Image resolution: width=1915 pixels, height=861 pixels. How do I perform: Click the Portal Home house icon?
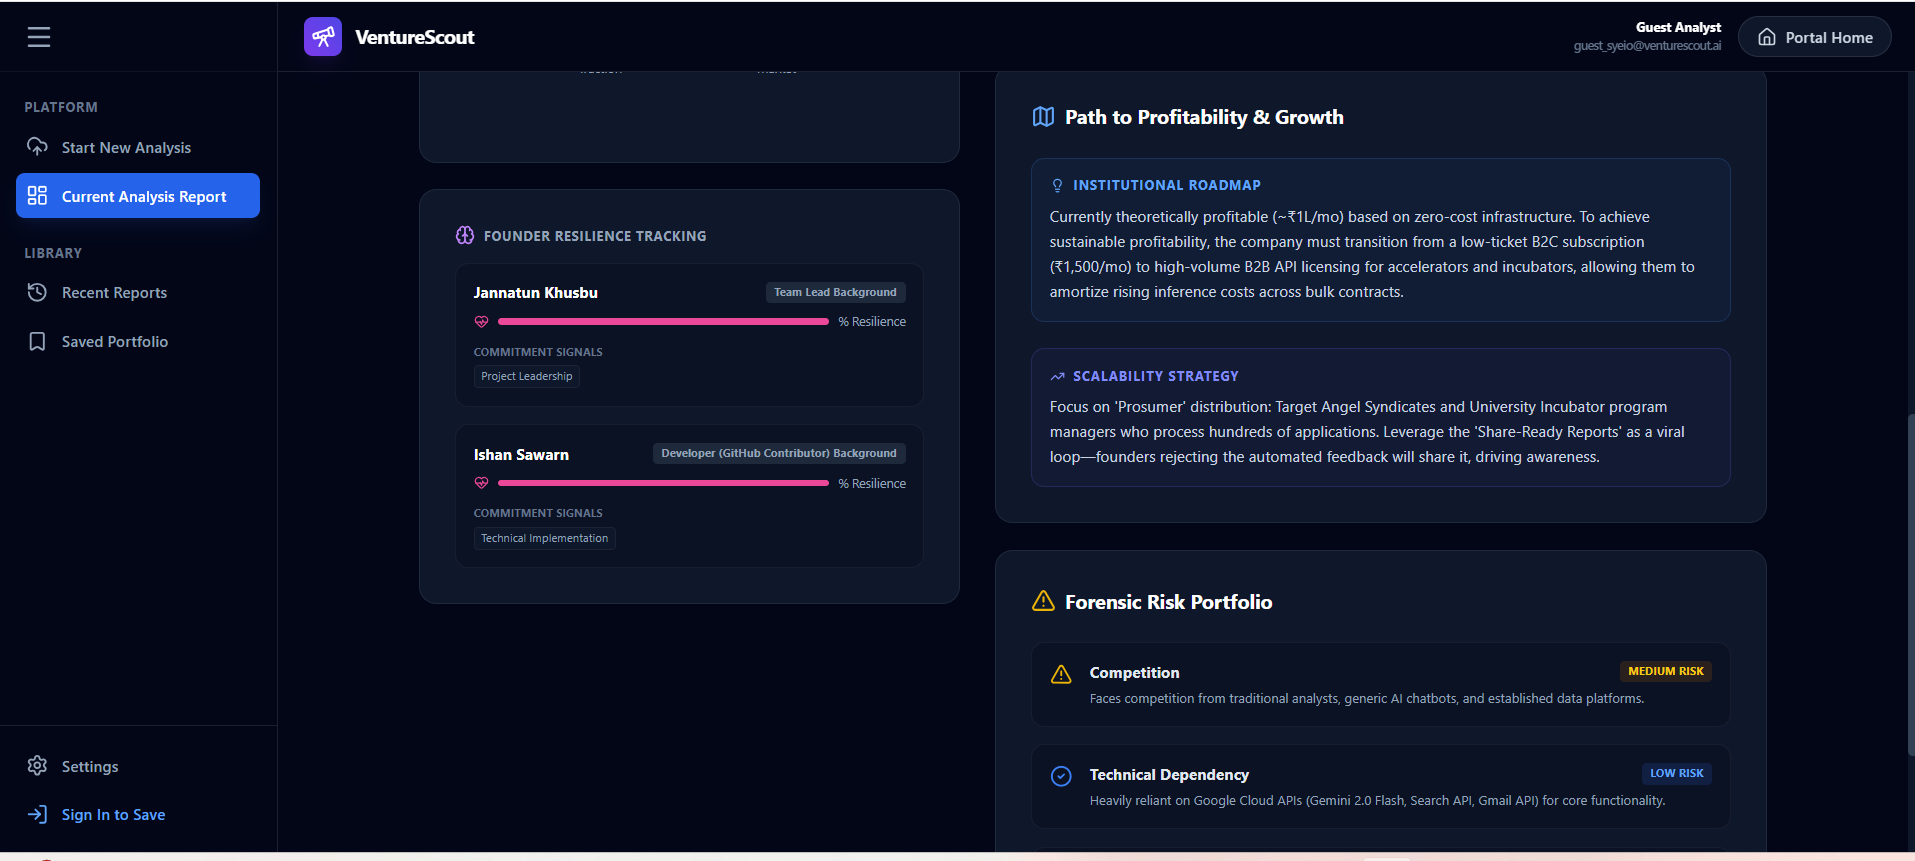(1767, 37)
